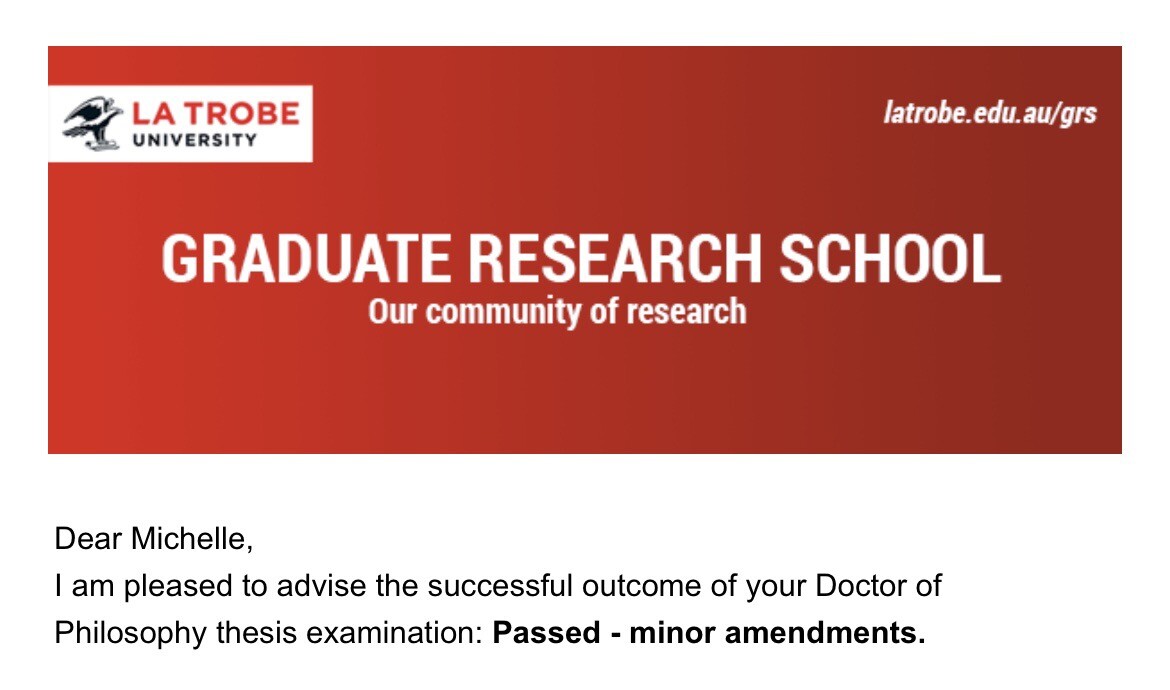This screenshot has width=1170, height=690.
Task: Click the name Michelle in the greeting
Action: pos(192,539)
